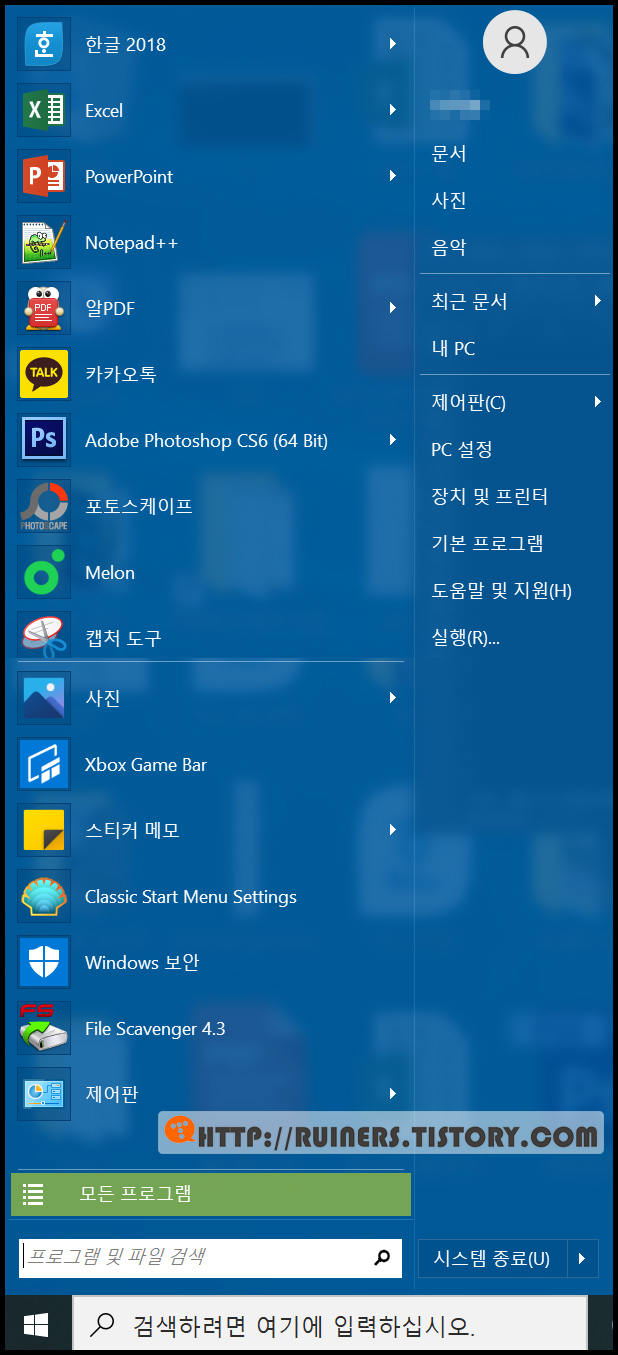Click the 사진 app icon in programs list
The height and width of the screenshot is (1355, 618).
(44, 698)
